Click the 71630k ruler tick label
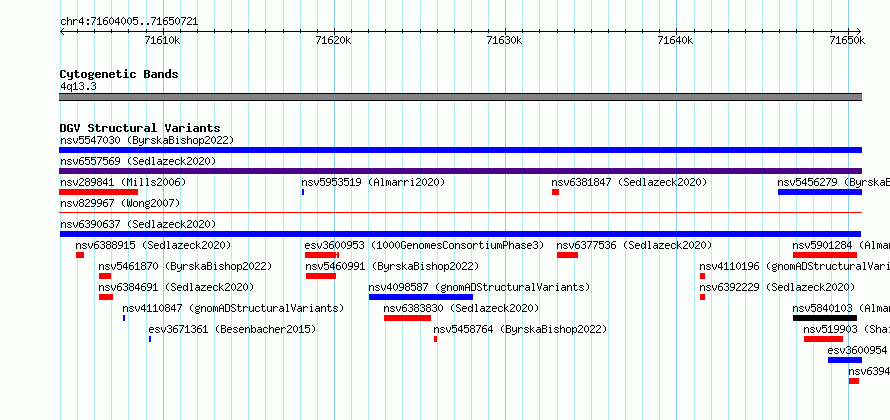The width and height of the screenshot is (890, 420). [x=505, y=40]
